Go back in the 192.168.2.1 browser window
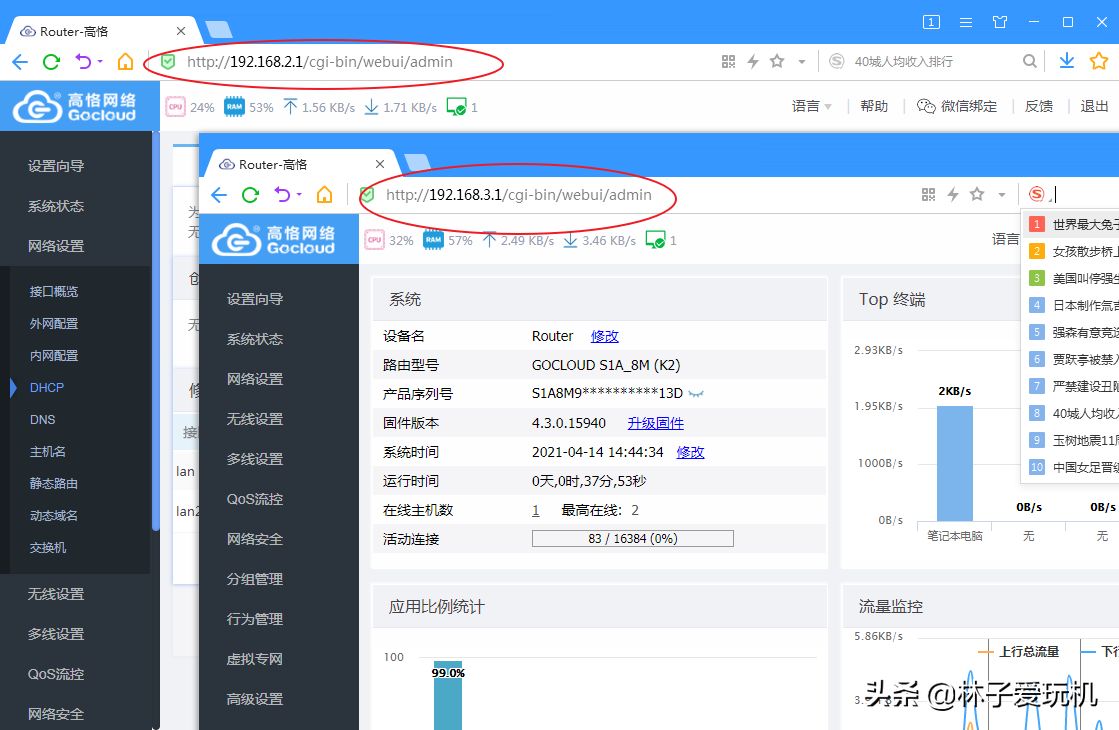The height and width of the screenshot is (730, 1119). (20, 62)
